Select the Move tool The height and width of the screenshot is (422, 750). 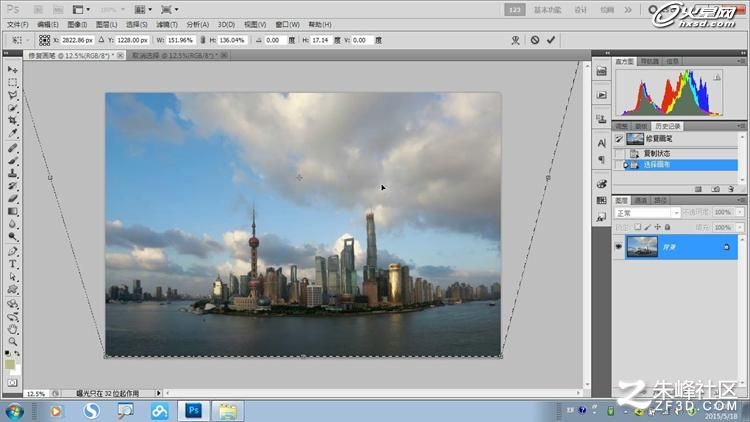tap(12, 70)
